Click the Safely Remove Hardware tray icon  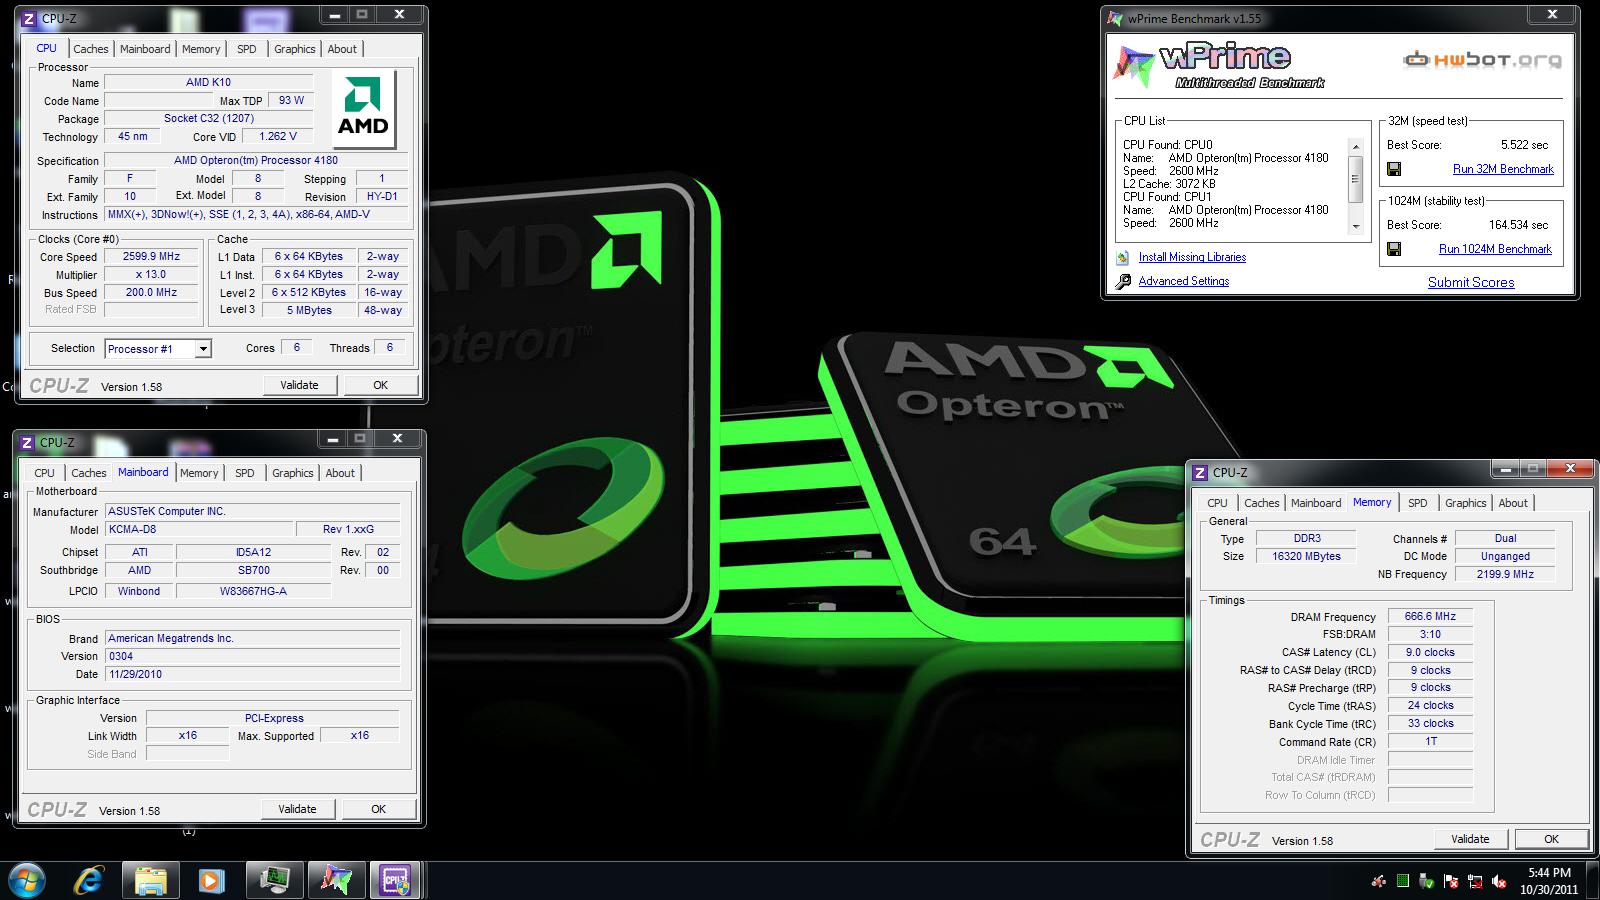1427,882
